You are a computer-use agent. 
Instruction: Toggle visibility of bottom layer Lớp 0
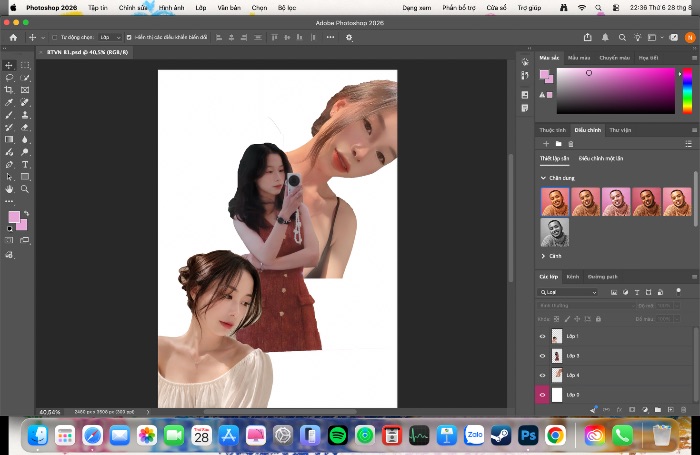[542, 395]
